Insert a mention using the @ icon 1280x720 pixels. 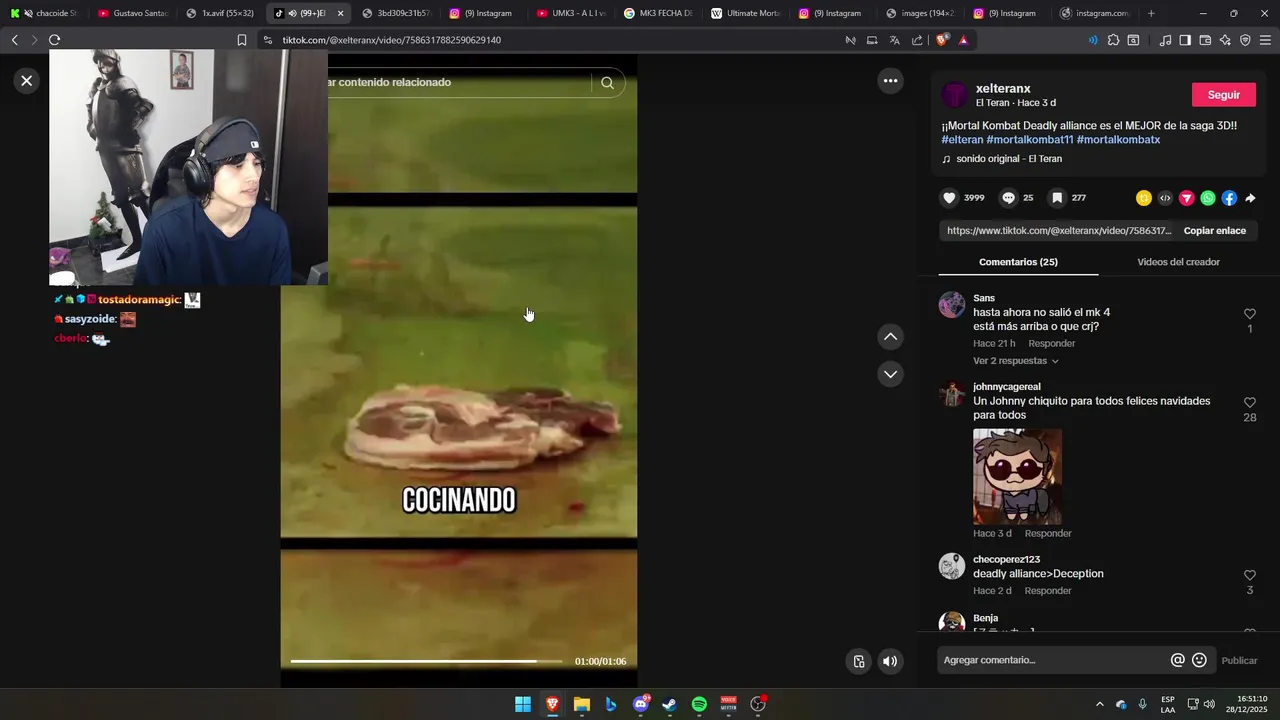1178,660
